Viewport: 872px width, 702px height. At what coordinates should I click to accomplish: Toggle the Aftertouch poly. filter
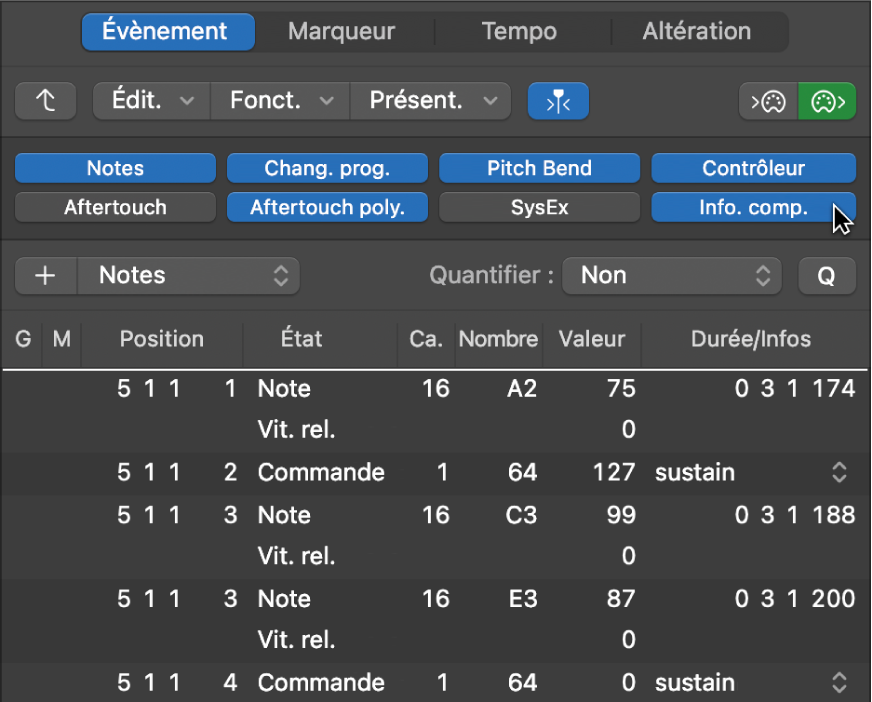coord(327,207)
